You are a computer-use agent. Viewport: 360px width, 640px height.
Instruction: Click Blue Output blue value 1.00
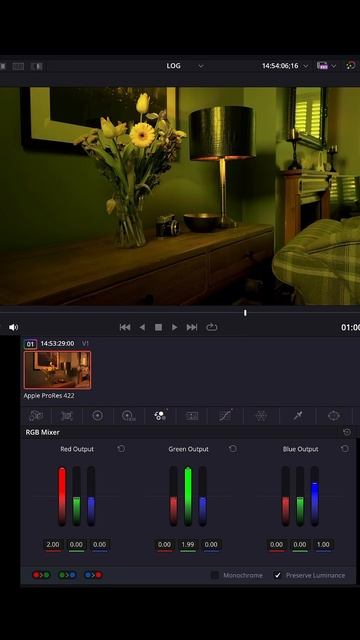point(323,544)
